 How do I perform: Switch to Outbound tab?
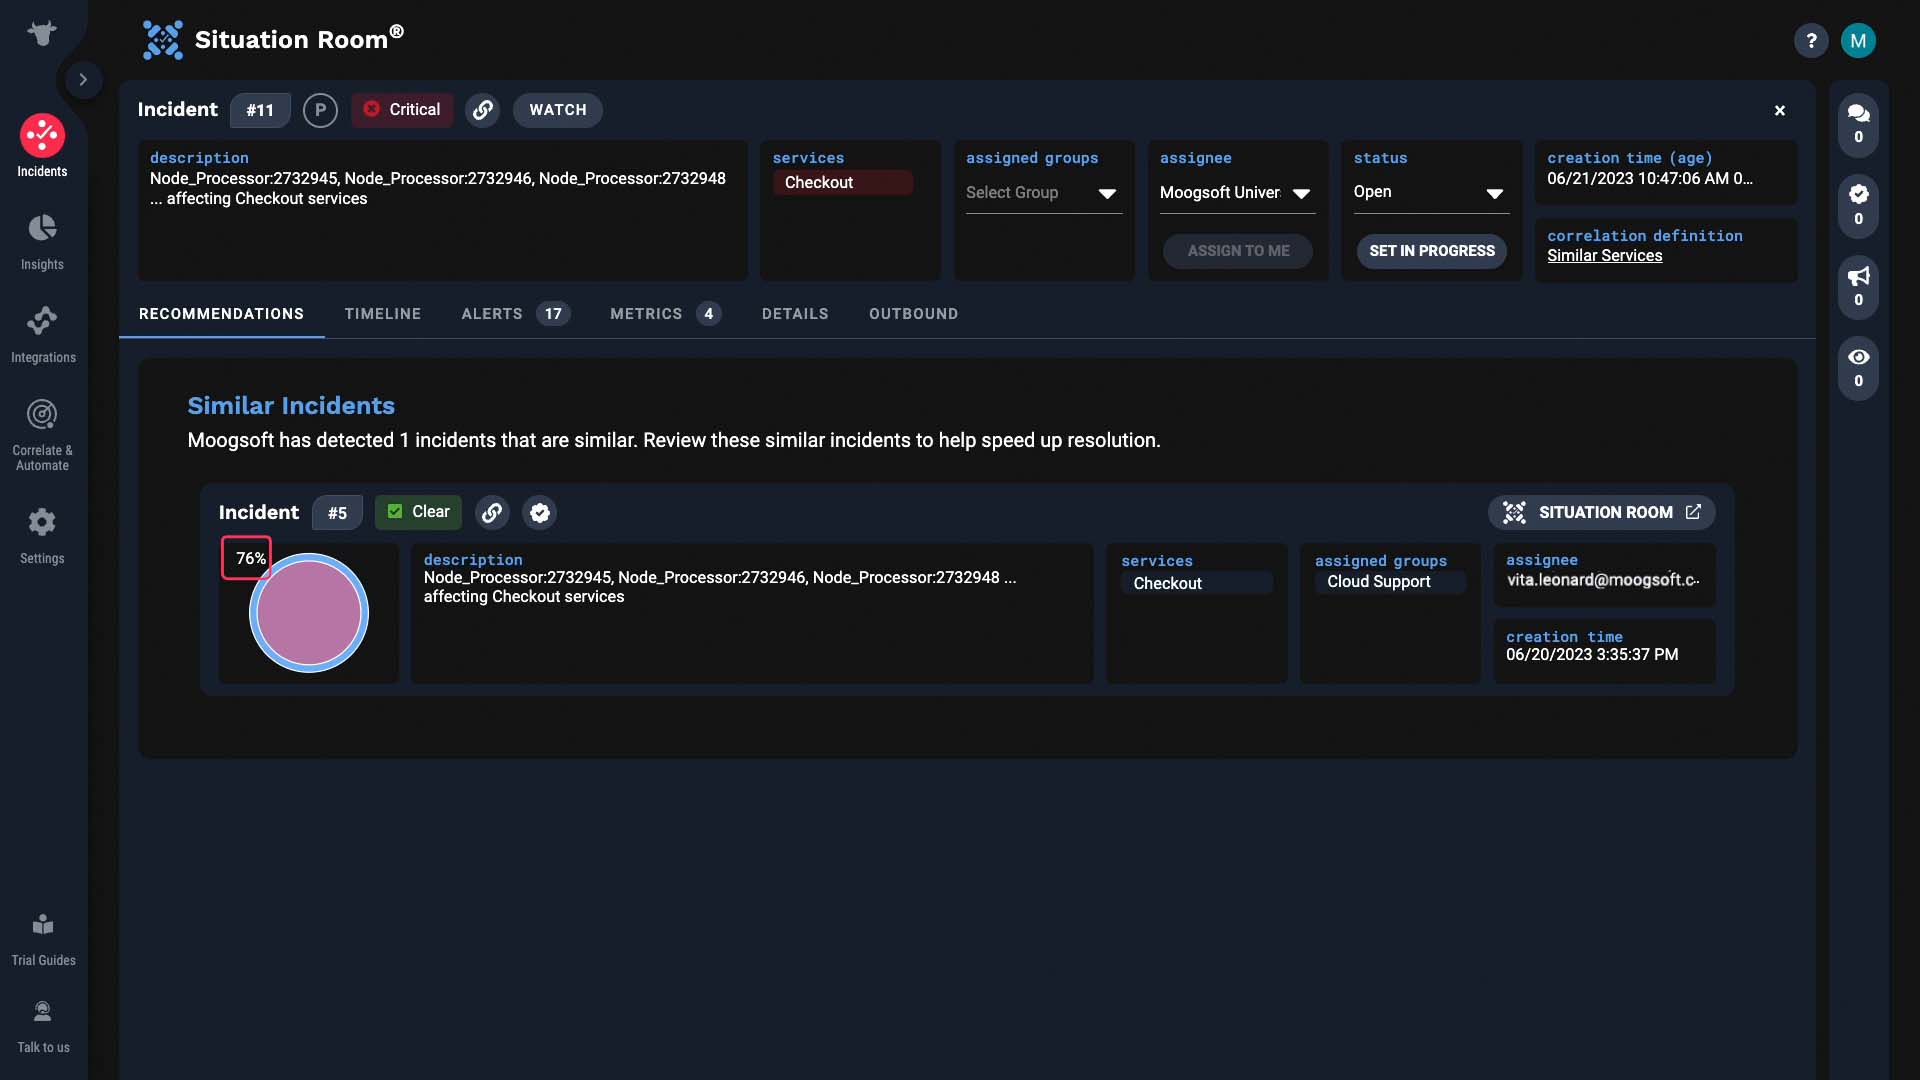[913, 314]
